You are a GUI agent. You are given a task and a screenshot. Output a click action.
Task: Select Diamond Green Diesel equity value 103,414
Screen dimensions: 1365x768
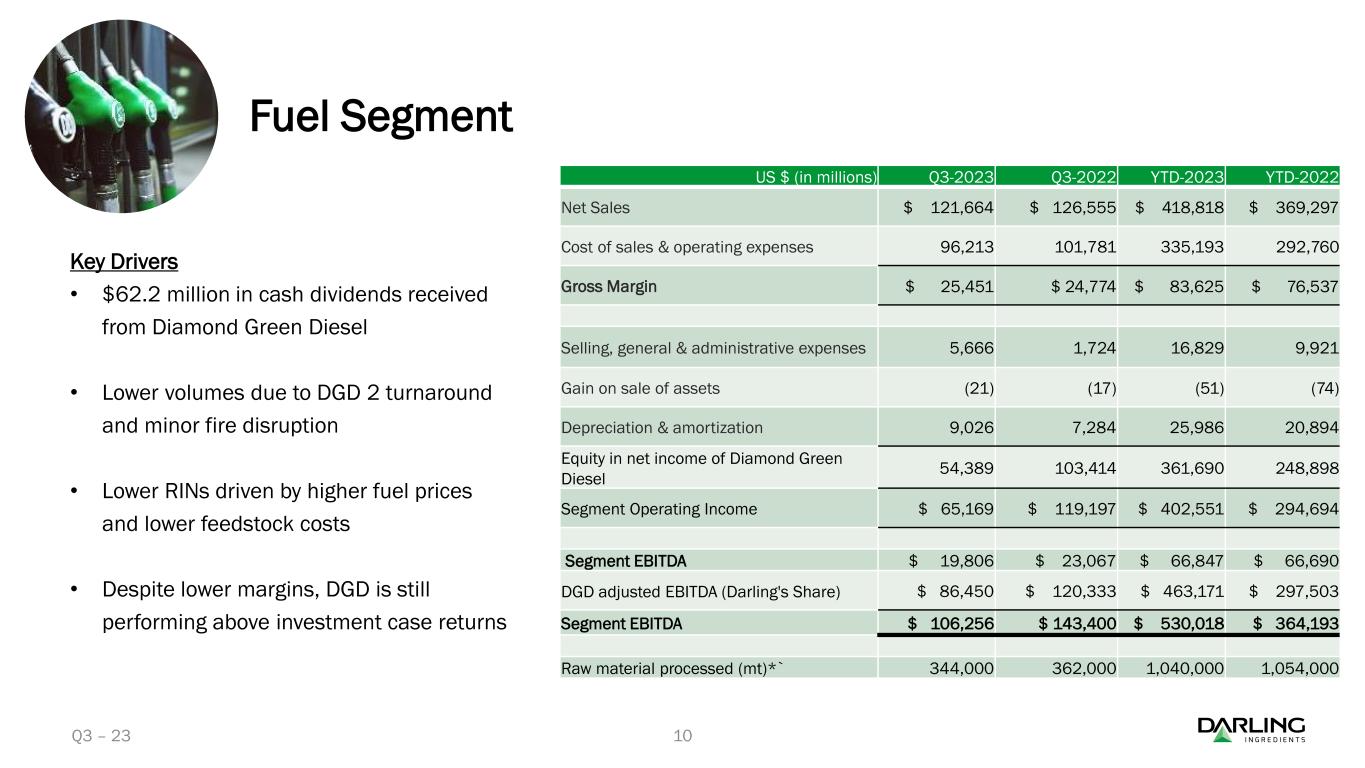pyautogui.click(x=1082, y=468)
